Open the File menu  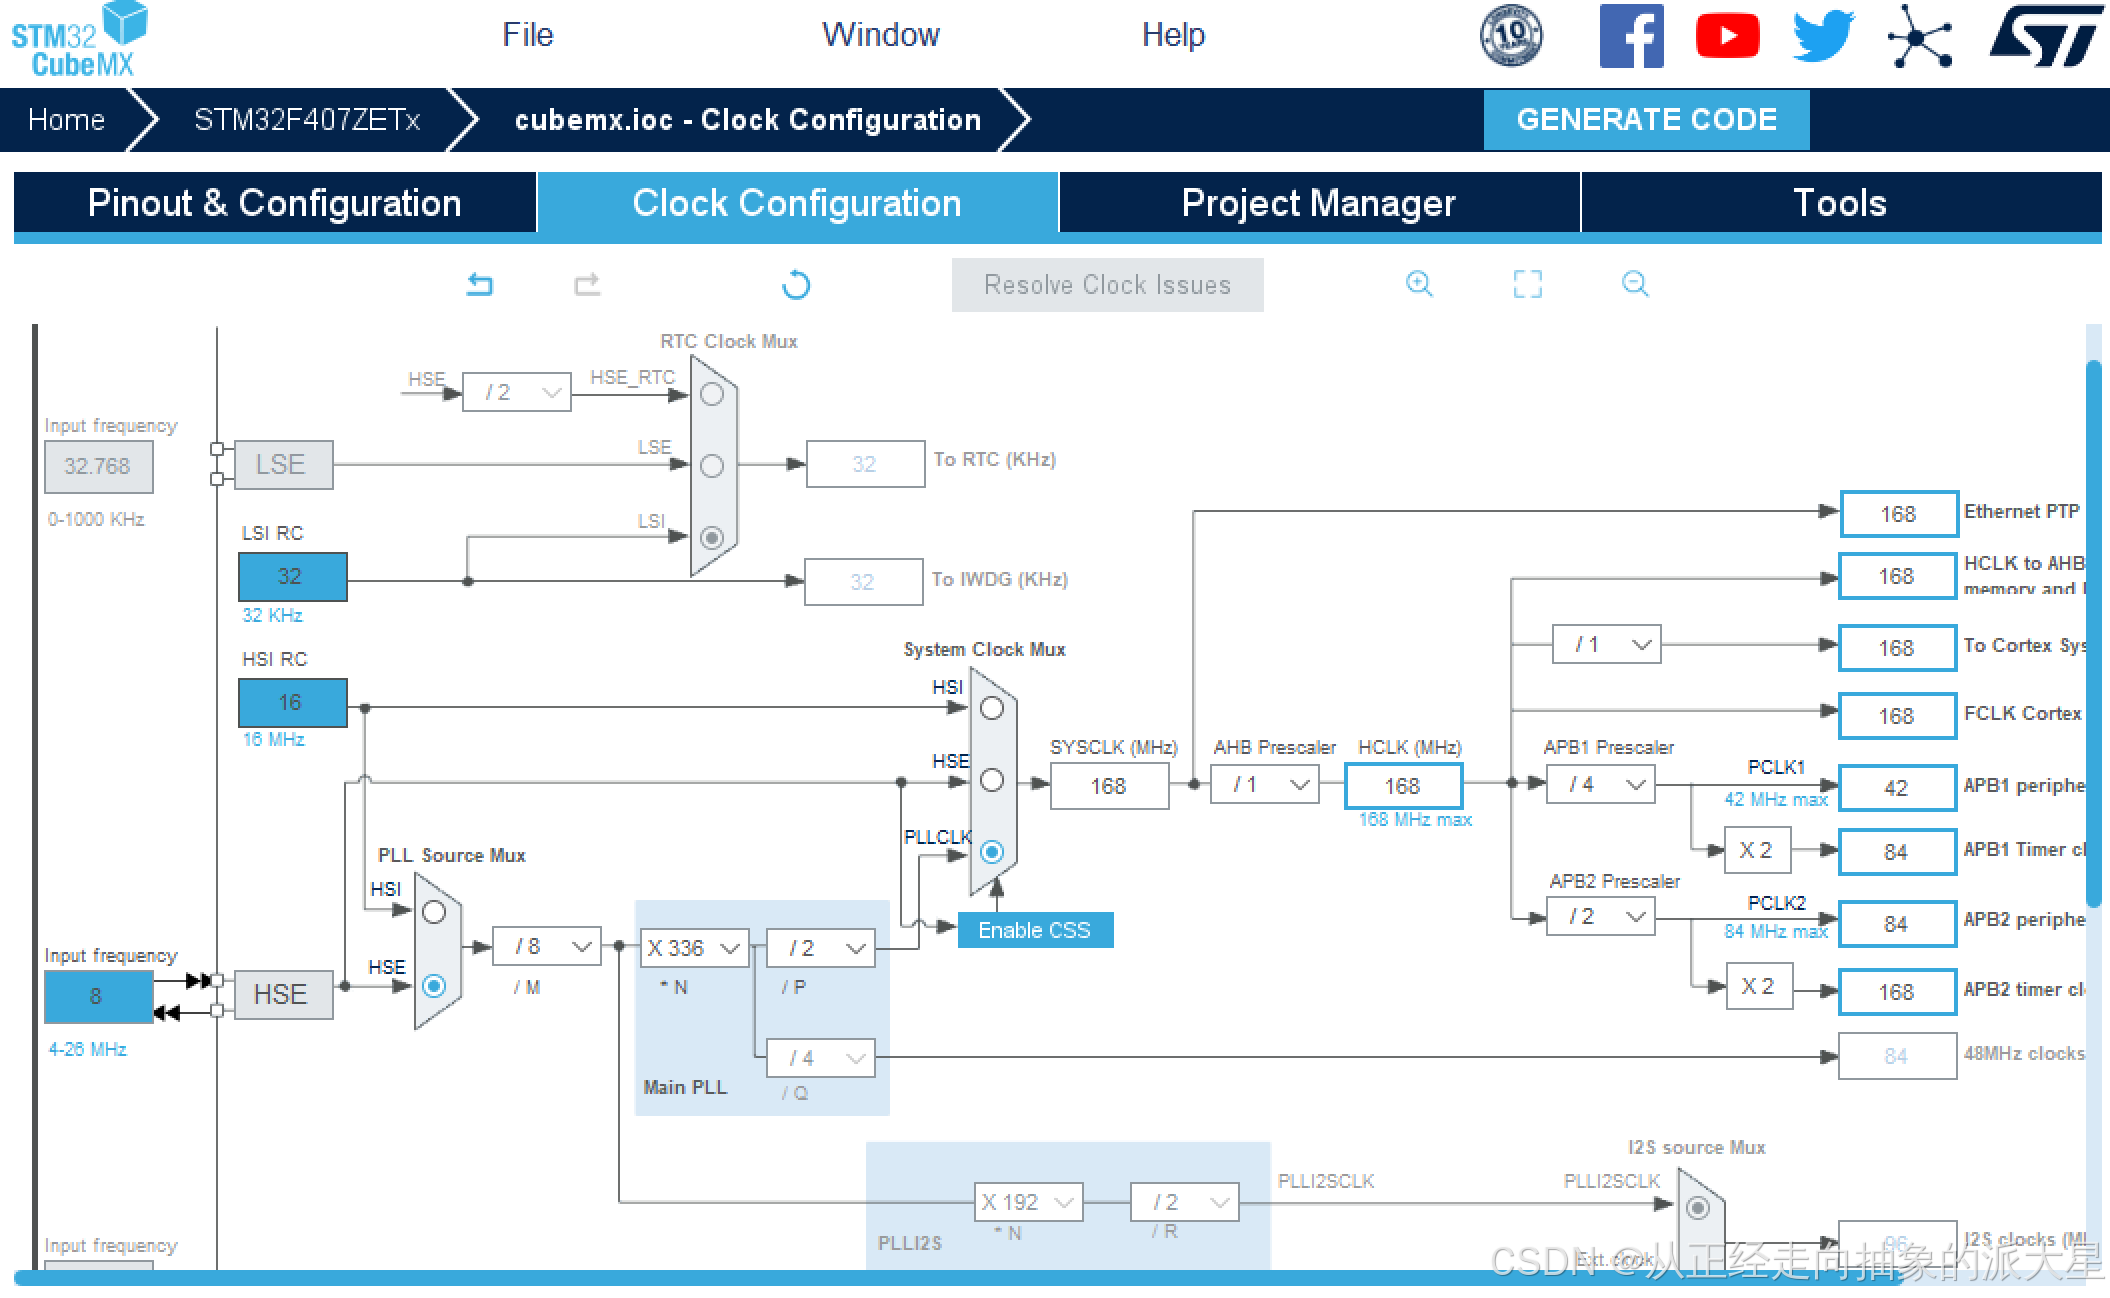pos(527,35)
